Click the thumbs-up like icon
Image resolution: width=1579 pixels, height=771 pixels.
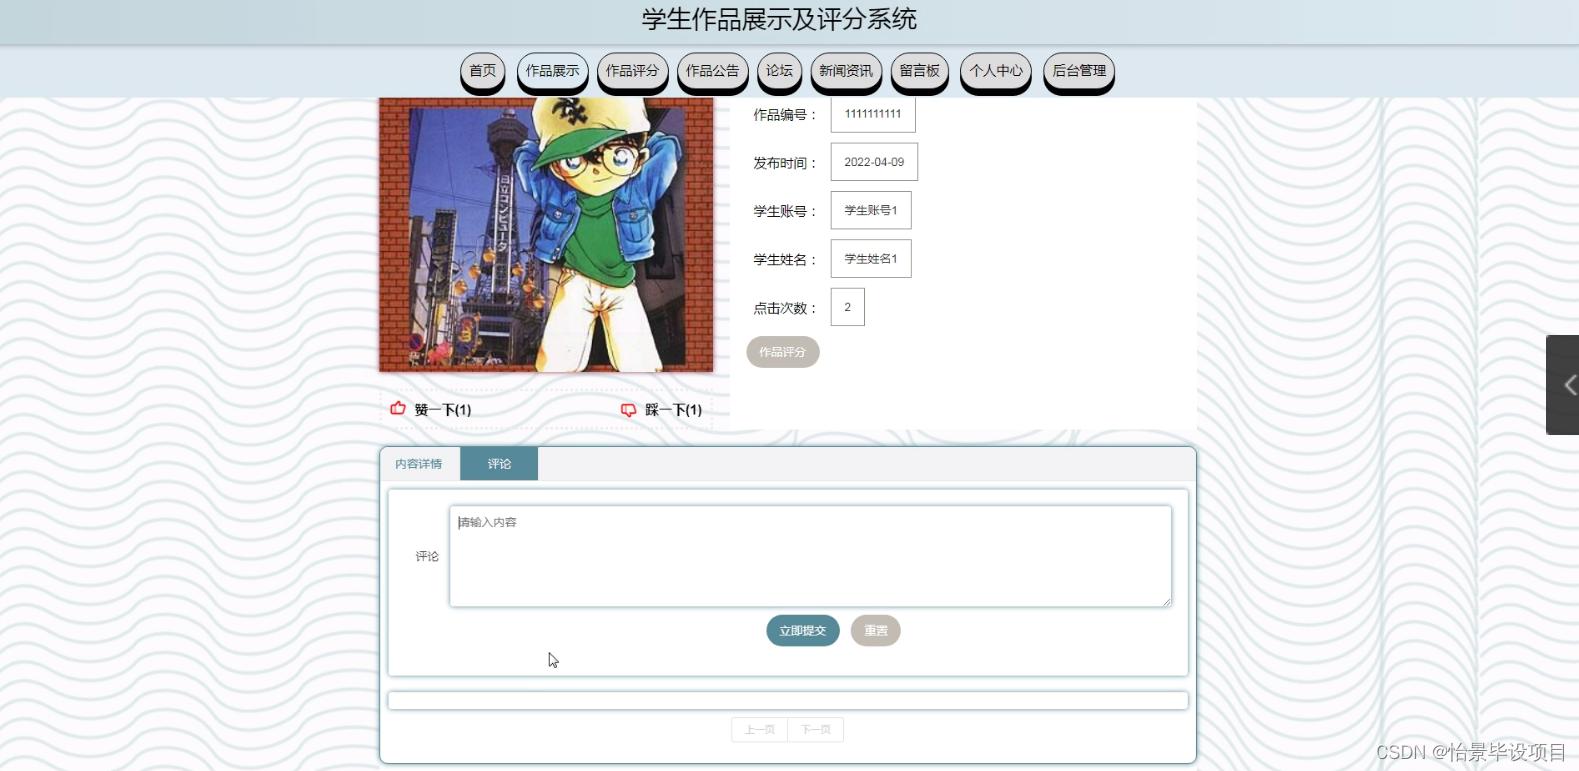[398, 408]
